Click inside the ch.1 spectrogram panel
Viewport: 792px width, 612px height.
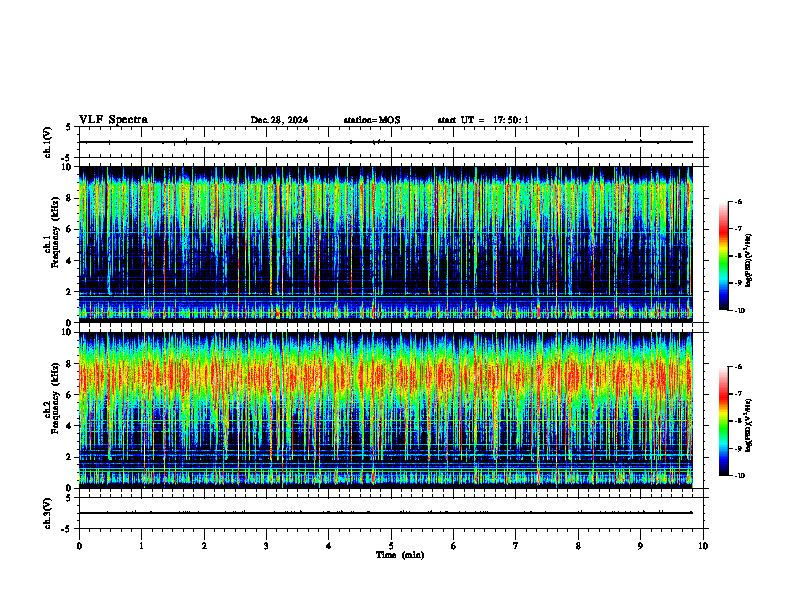pyautogui.click(x=386, y=244)
